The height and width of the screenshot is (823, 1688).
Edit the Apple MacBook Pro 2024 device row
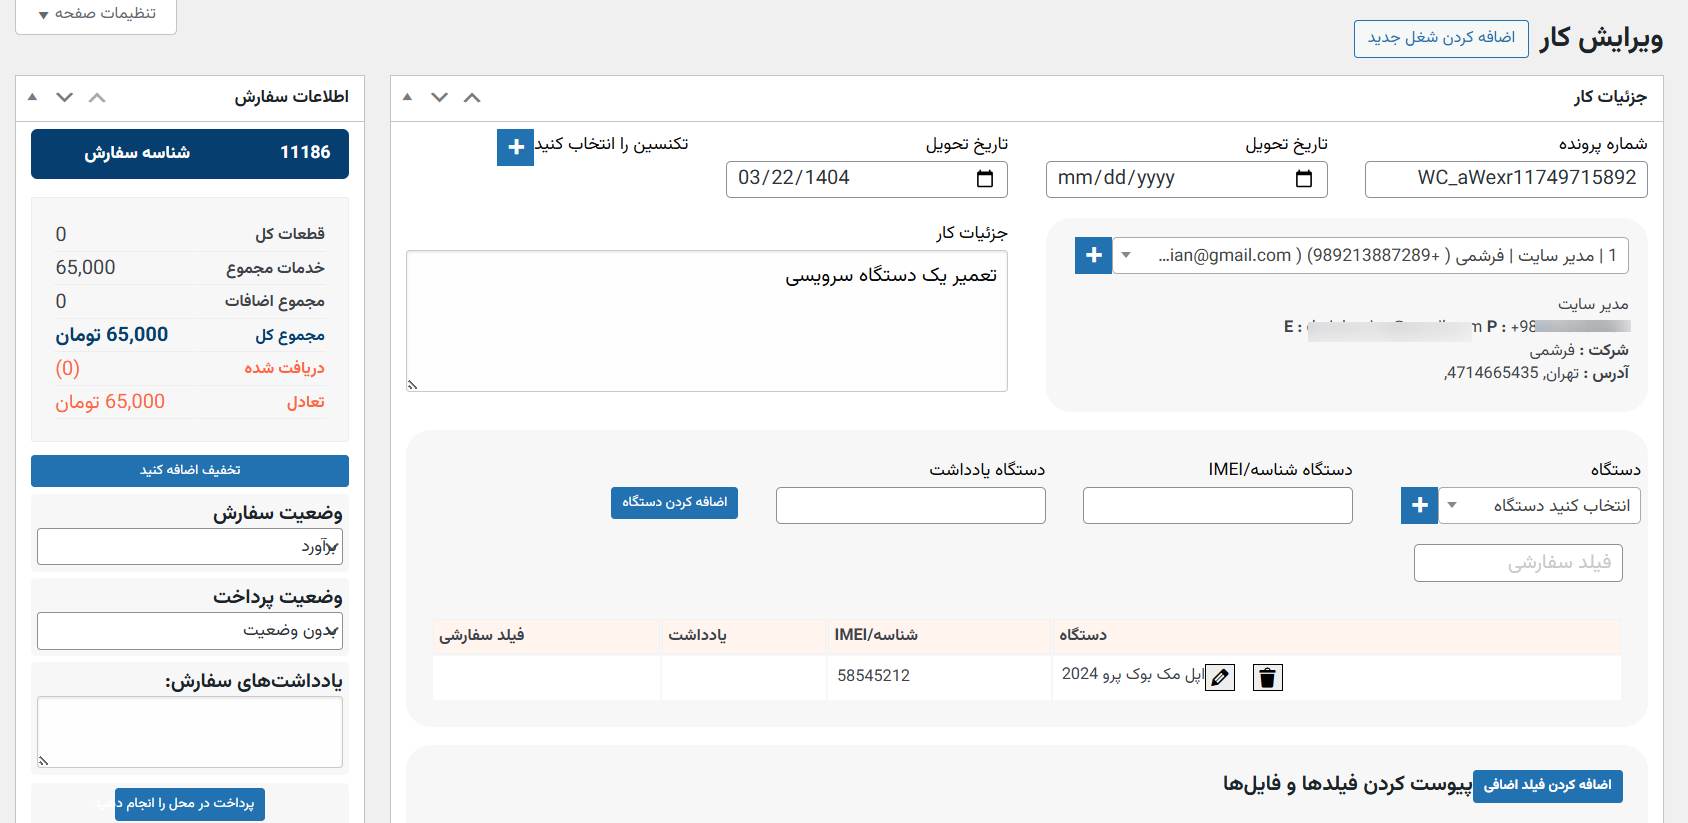(x=1220, y=677)
